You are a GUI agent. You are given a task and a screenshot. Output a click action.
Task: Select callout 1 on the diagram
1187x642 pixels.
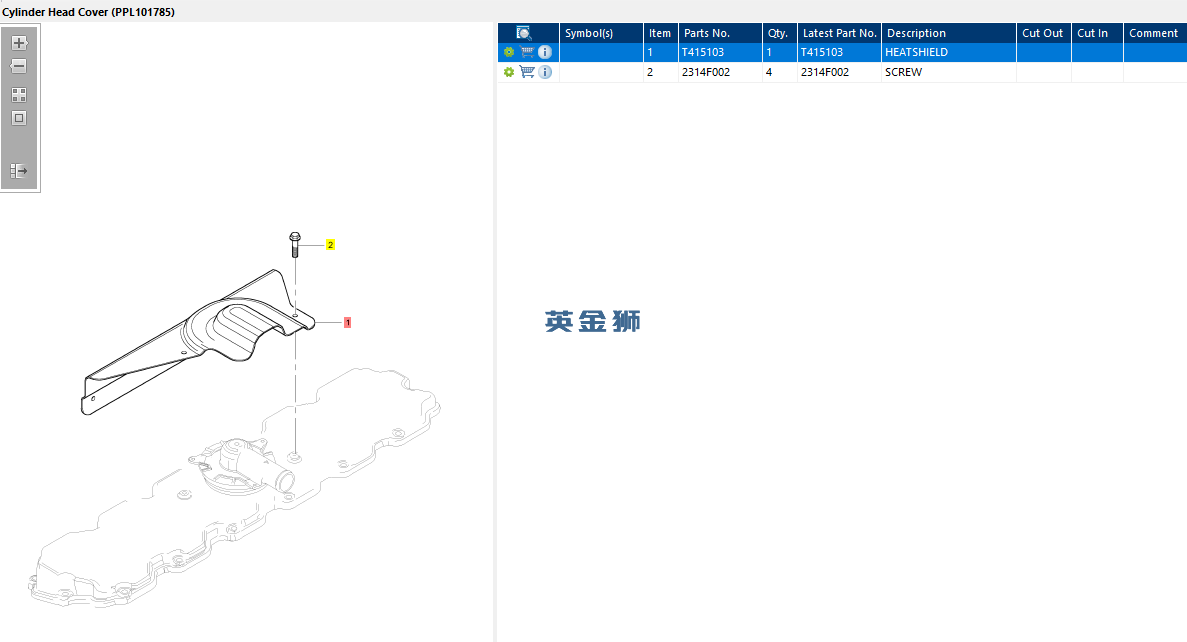click(347, 323)
